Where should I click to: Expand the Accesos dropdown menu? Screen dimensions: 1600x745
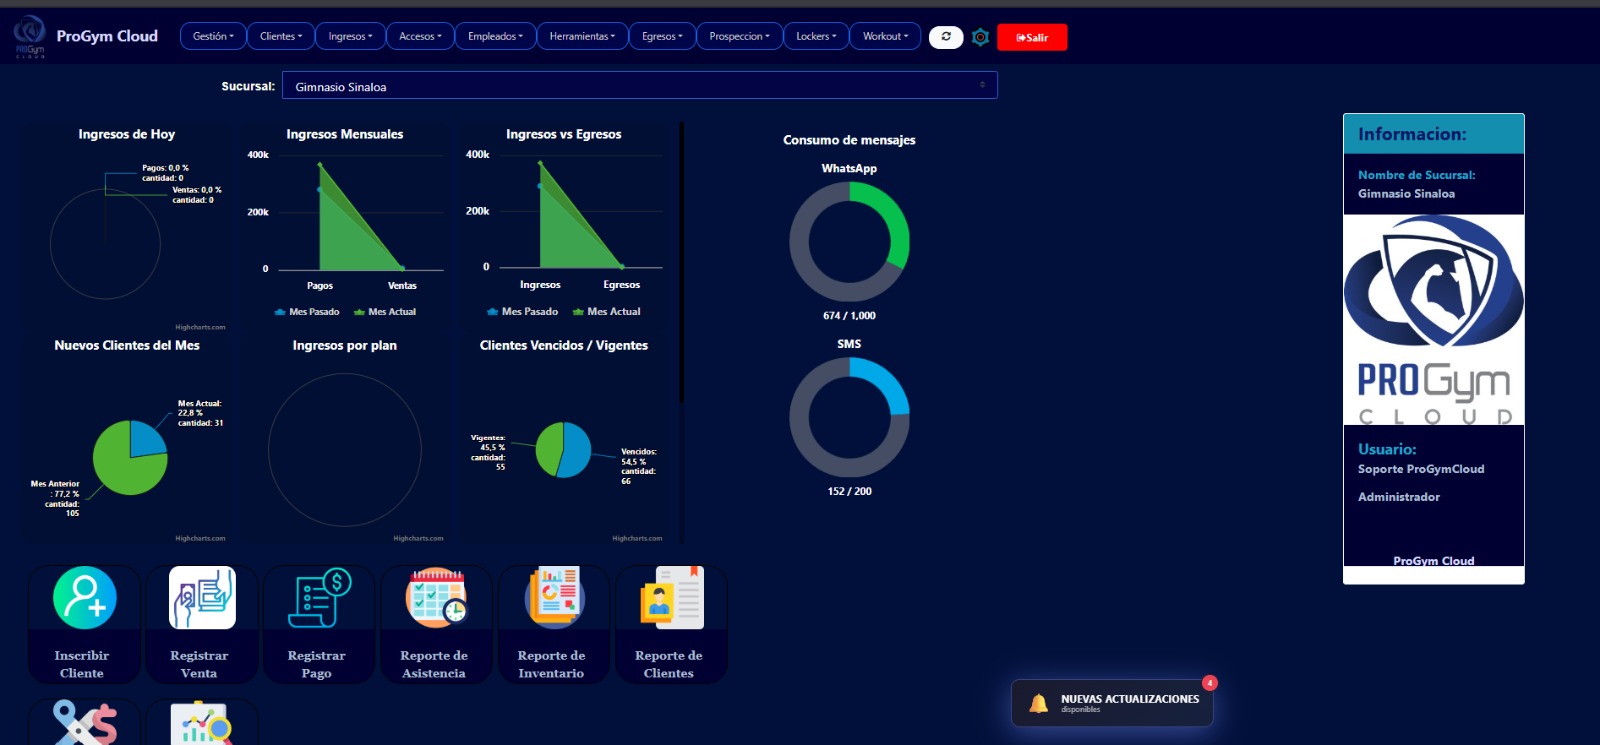pyautogui.click(x=420, y=36)
